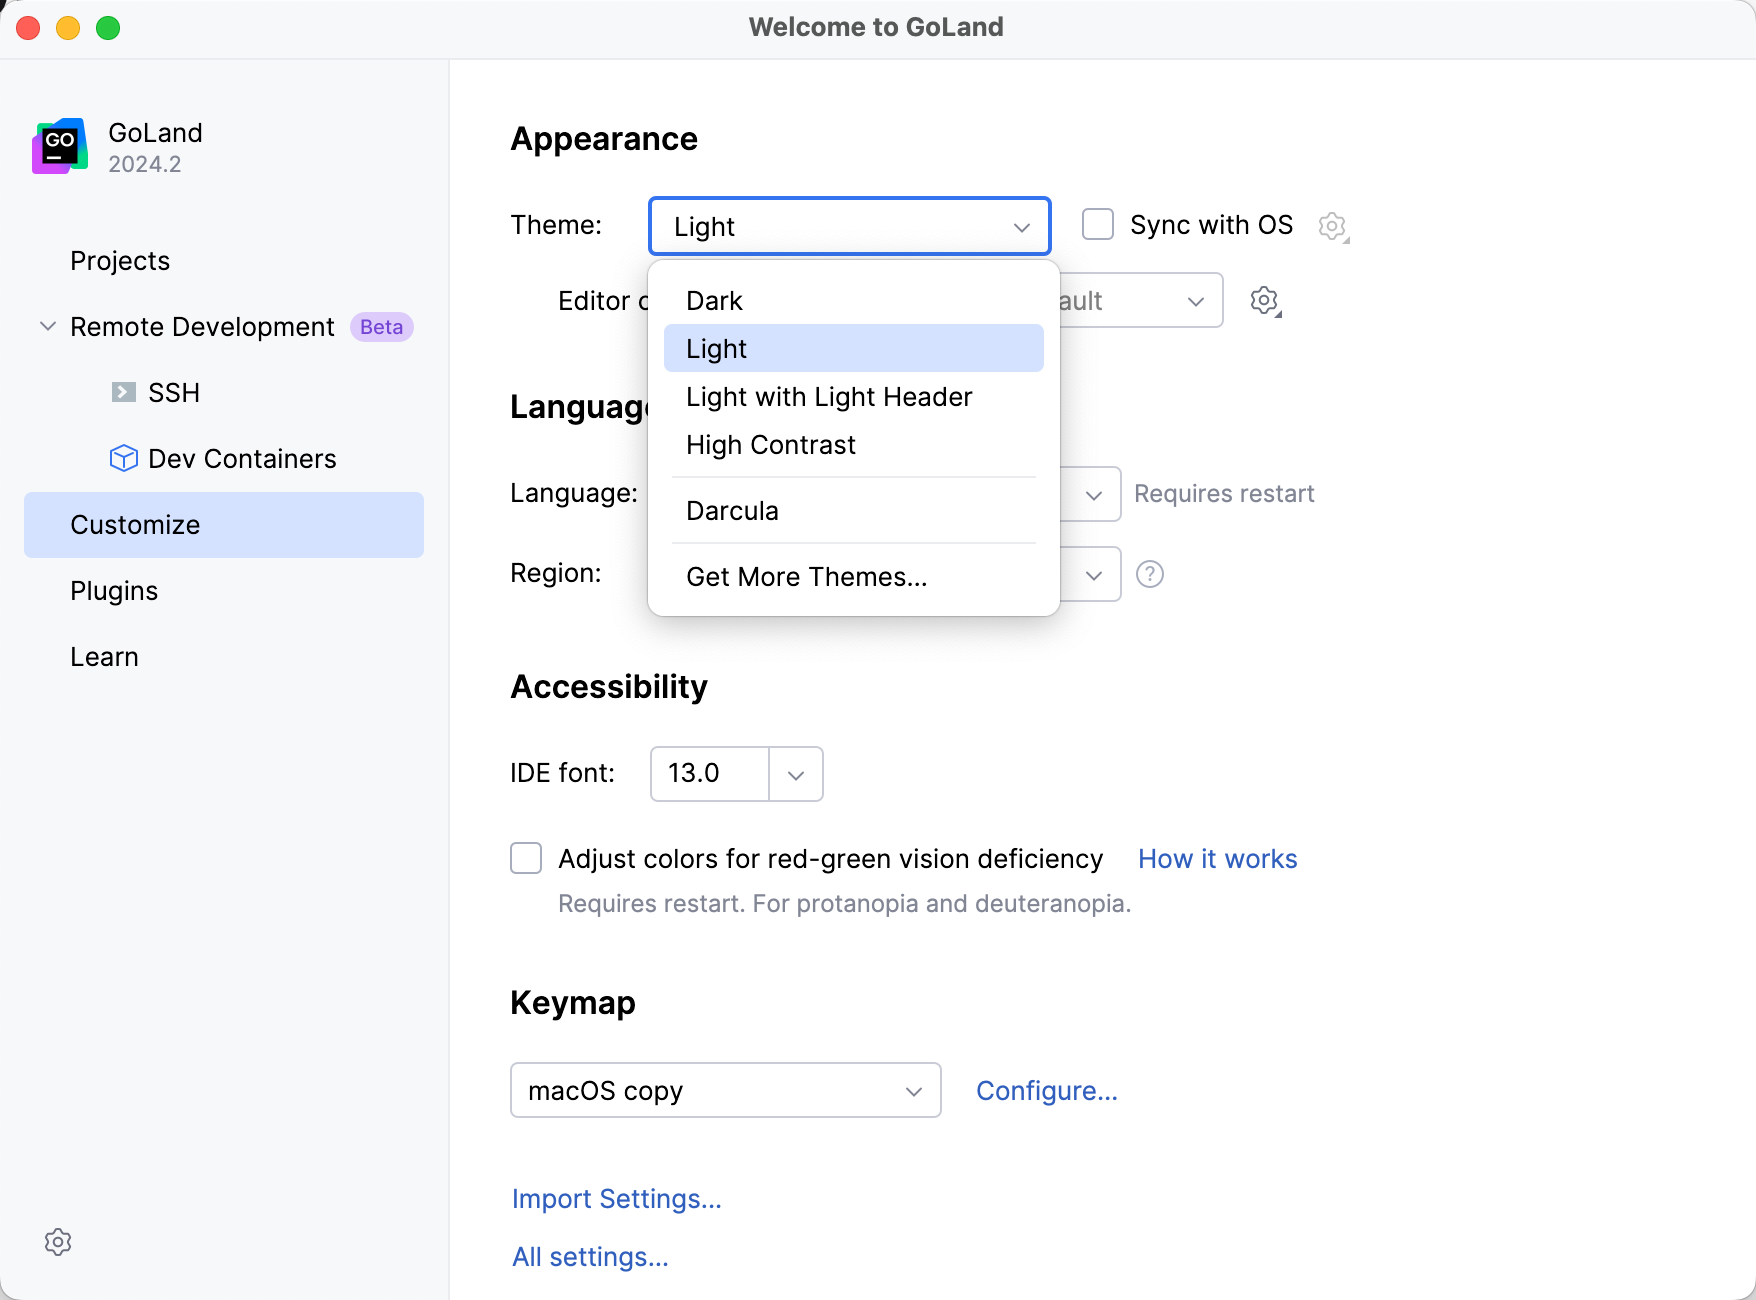The image size is (1756, 1300).
Task: Open the IDE font size dropdown arrow
Action: [796, 774]
